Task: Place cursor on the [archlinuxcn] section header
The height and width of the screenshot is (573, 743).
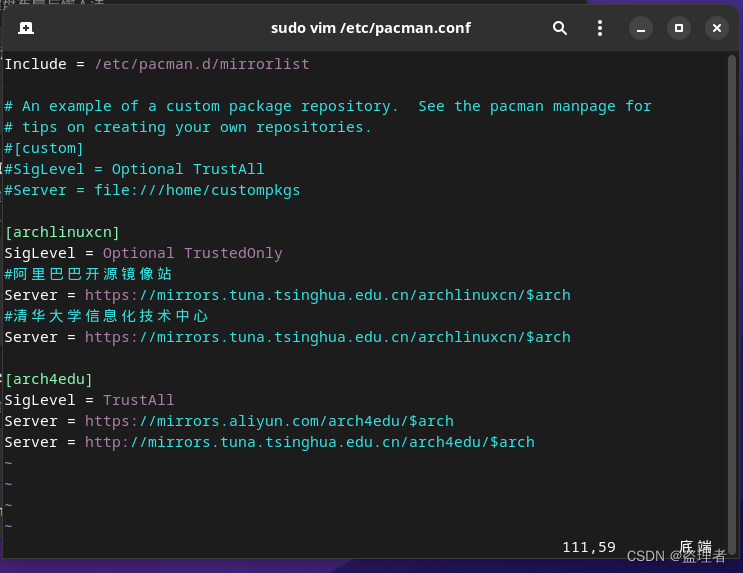Action: click(x=62, y=232)
